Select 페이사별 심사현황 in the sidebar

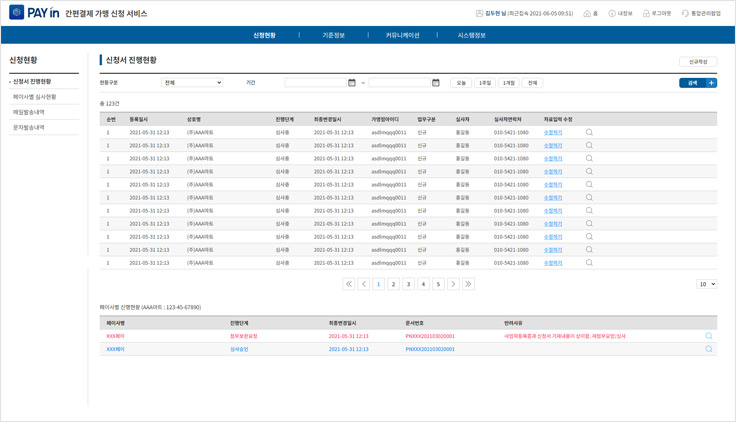(35, 97)
